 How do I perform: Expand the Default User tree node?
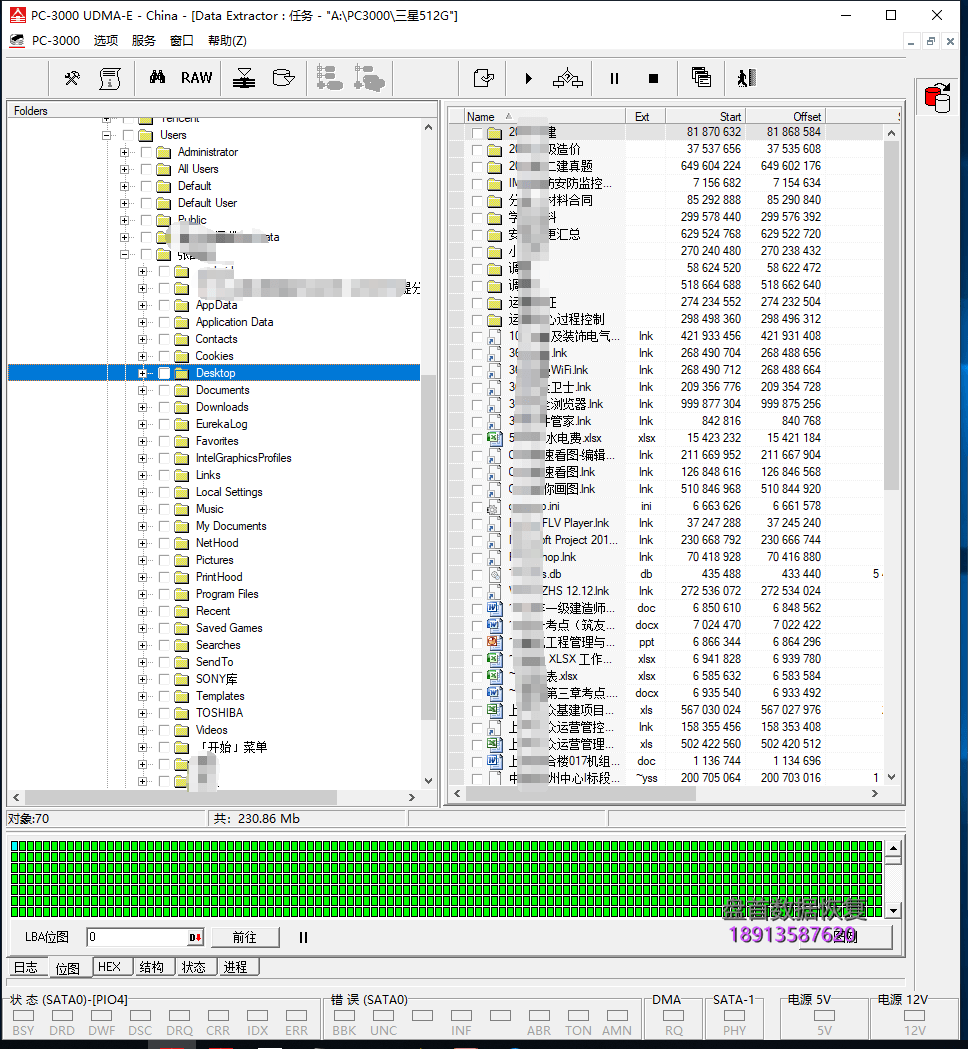pyautogui.click(x=124, y=203)
